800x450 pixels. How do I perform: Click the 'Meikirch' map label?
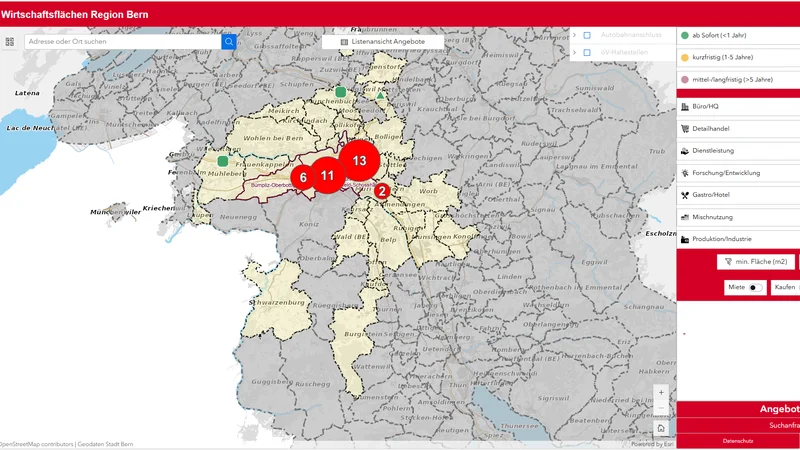click(x=284, y=111)
